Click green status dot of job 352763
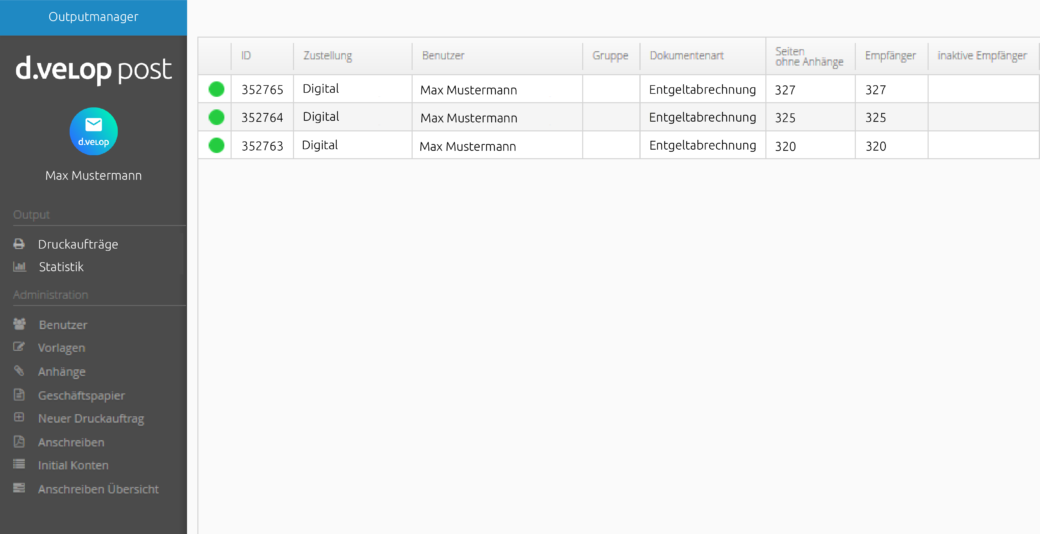The height and width of the screenshot is (534, 1040). 216,145
